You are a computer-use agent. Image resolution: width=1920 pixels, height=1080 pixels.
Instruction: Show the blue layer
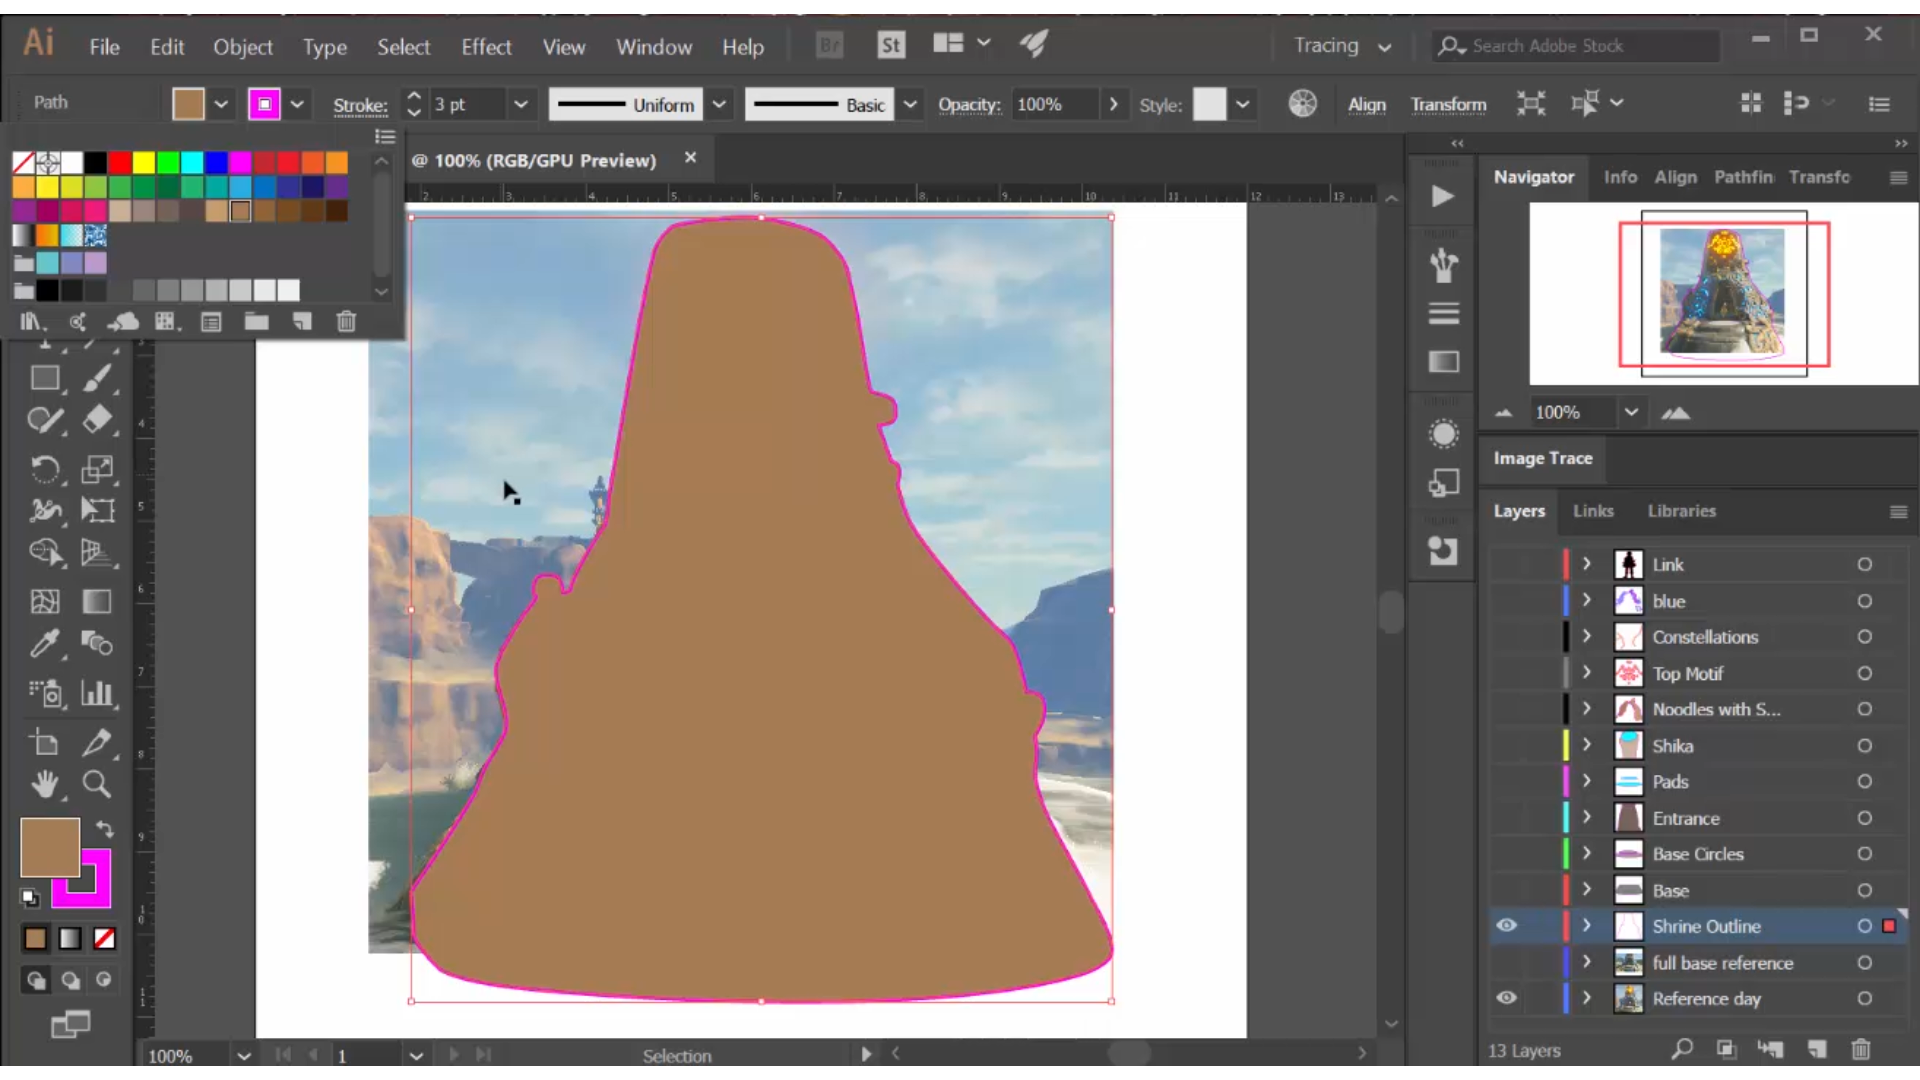[x=1506, y=601]
